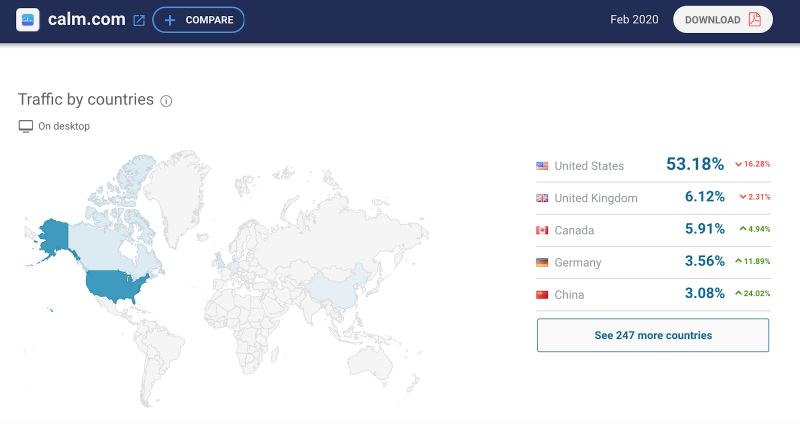
Task: Click the info icon beside Traffic by countries
Action: click(x=166, y=101)
